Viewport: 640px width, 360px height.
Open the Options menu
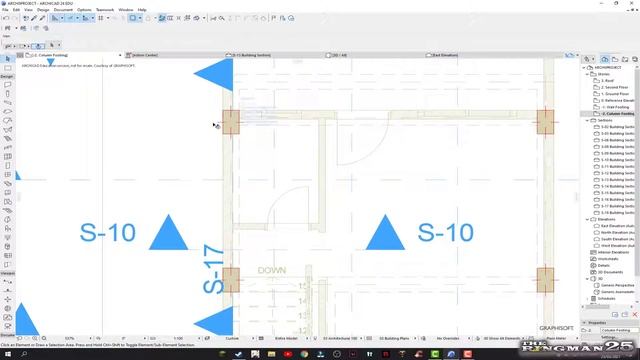(x=84, y=10)
